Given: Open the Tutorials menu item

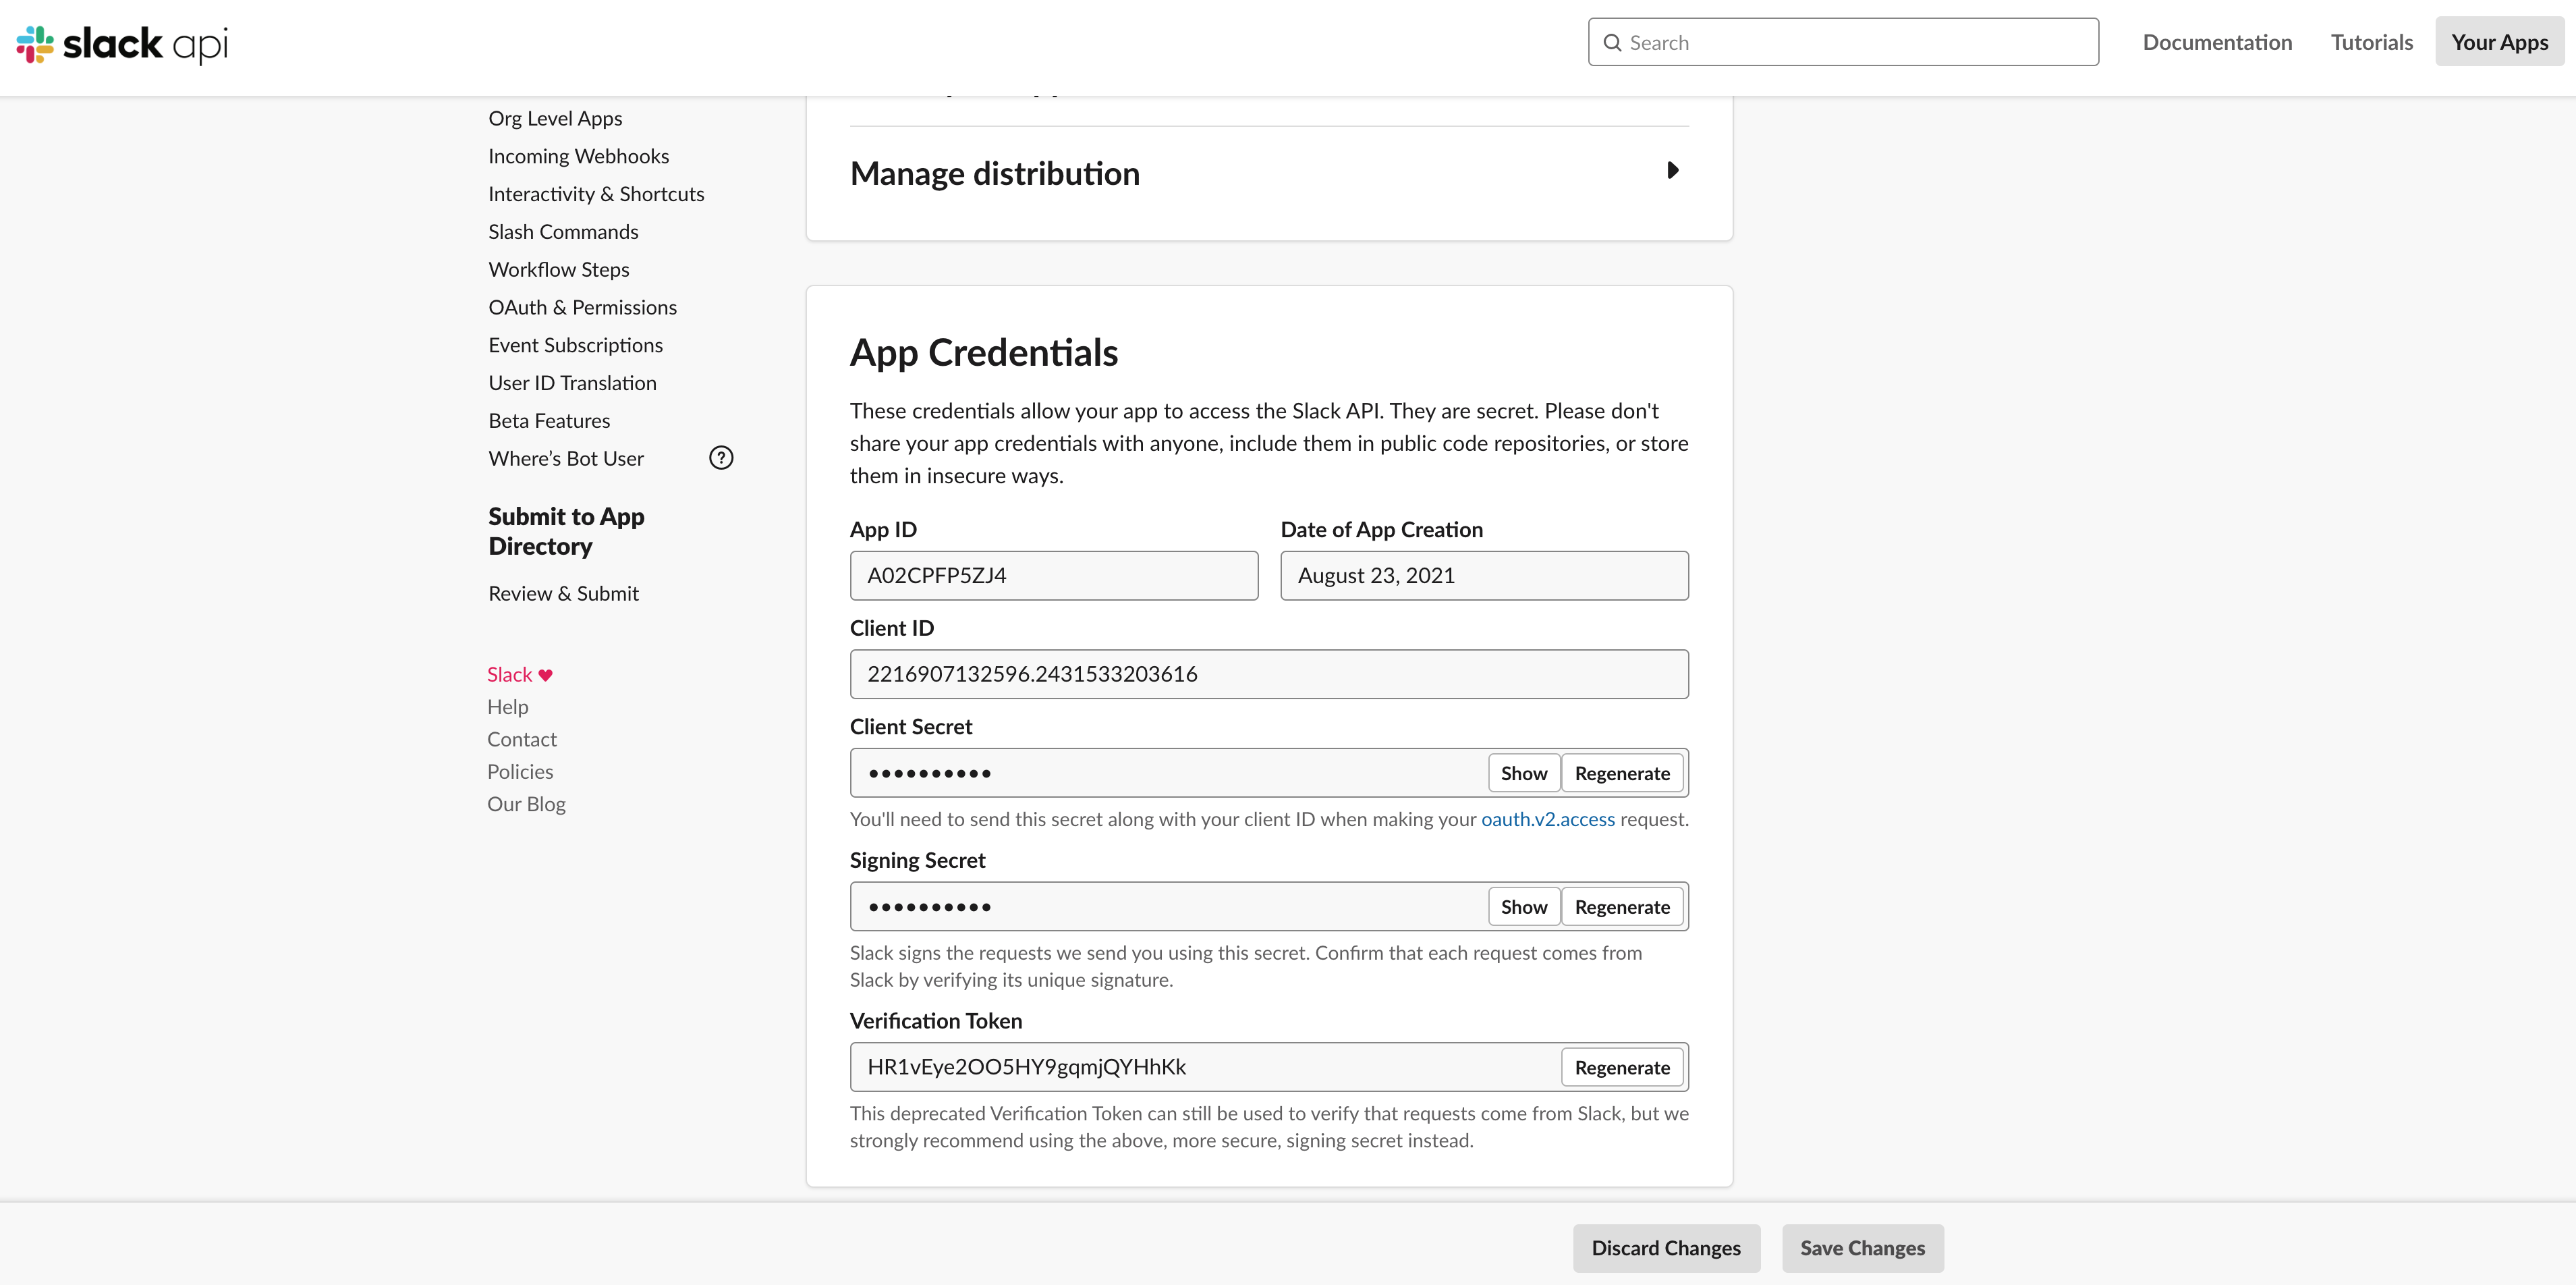Looking at the screenshot, I should coord(2371,42).
